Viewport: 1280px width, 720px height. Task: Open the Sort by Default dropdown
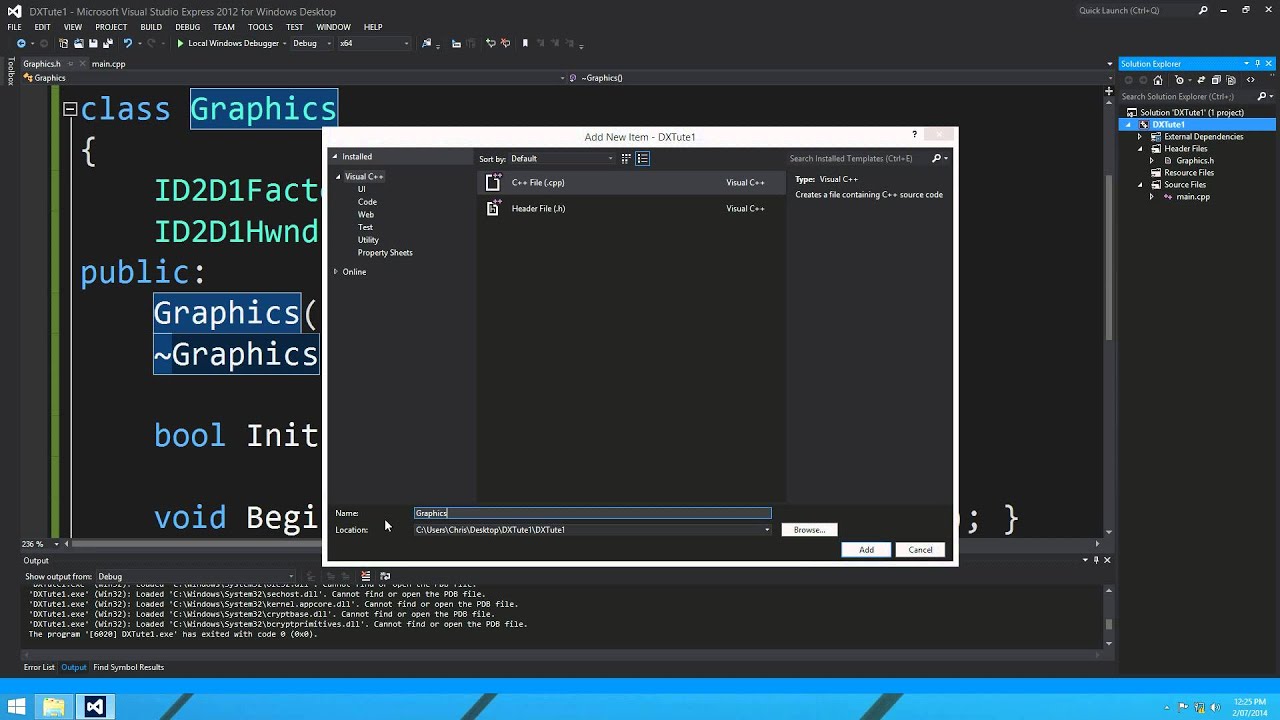click(563, 158)
